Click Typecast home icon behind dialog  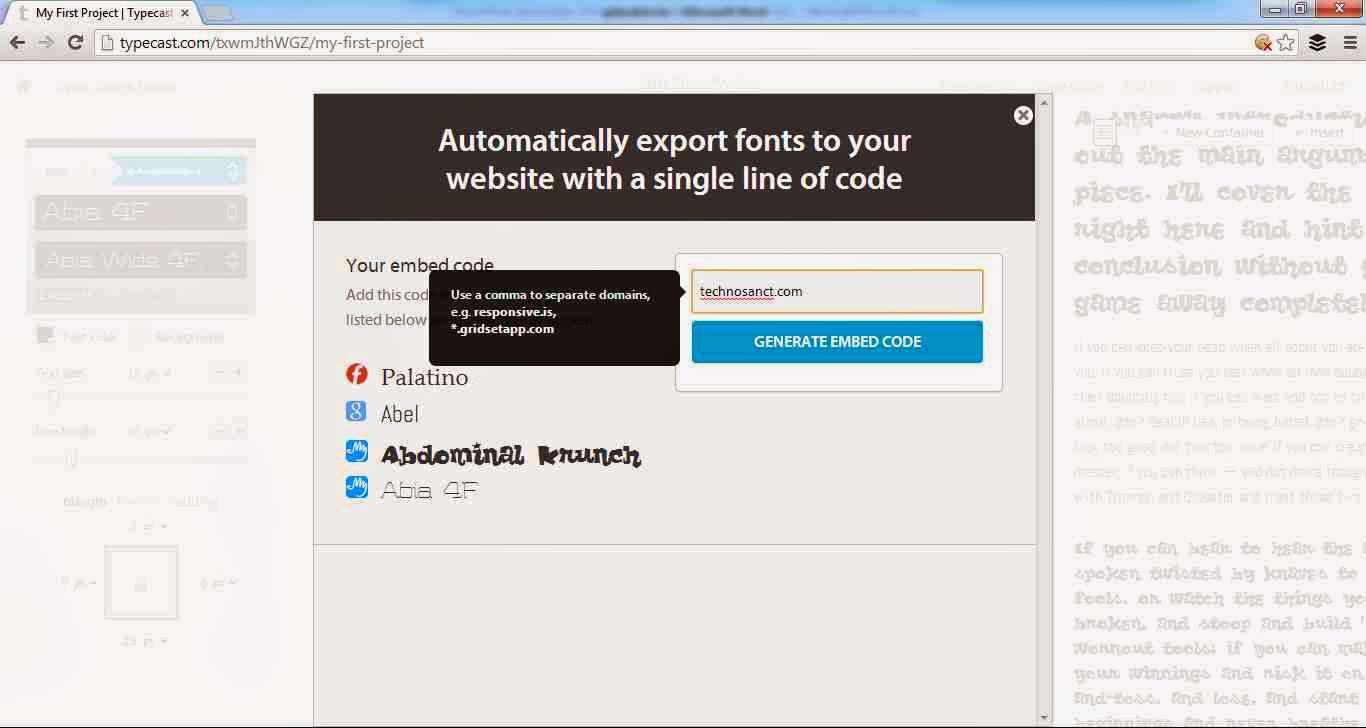point(24,87)
